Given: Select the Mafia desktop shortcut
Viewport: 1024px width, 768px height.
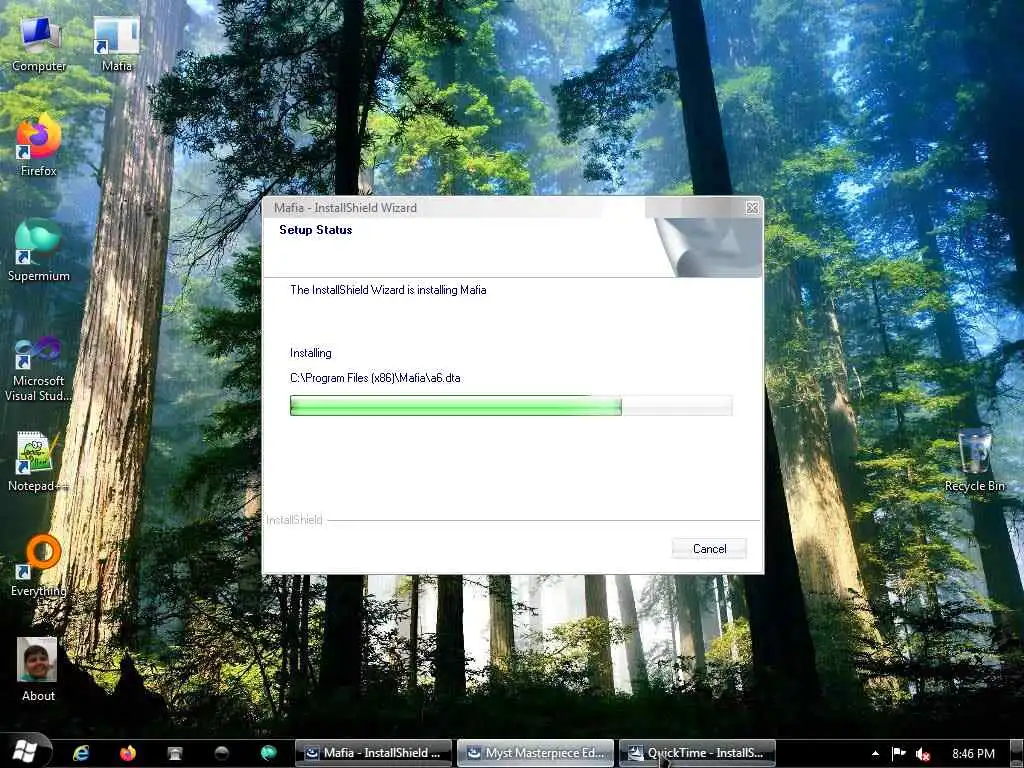Looking at the screenshot, I should 117,44.
